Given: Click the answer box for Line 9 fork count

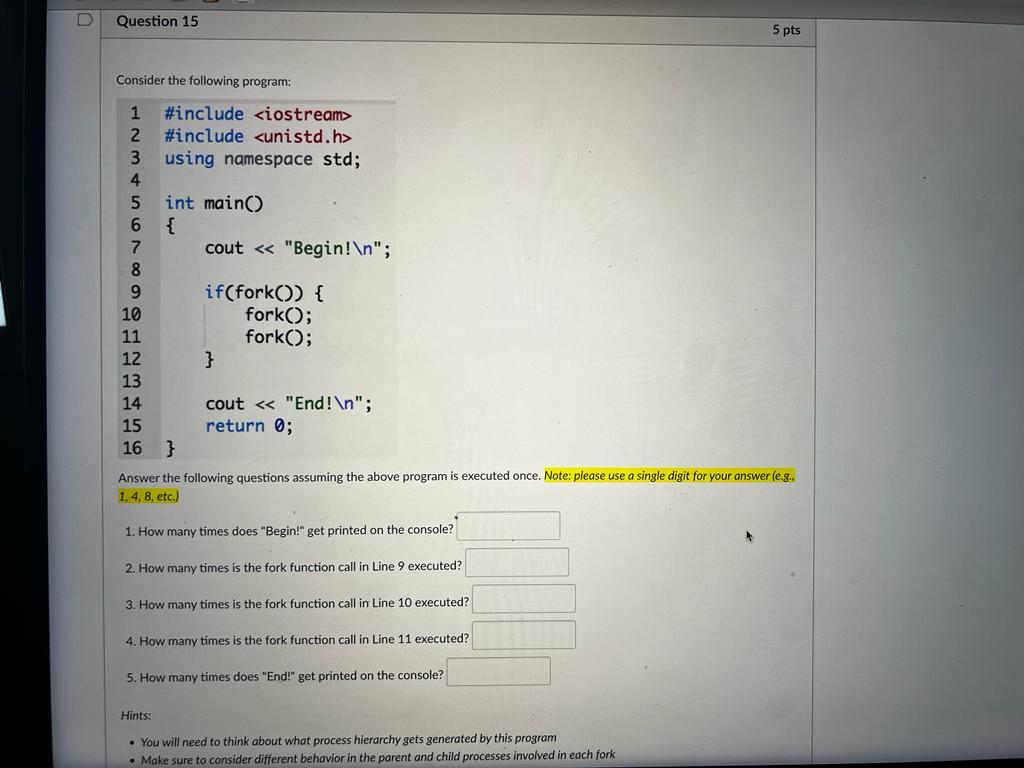Looking at the screenshot, I should 517,561.
